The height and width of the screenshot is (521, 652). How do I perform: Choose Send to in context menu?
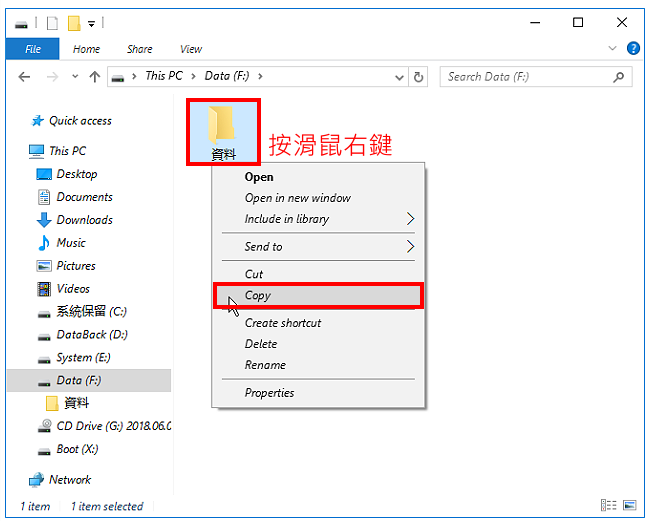[318, 247]
